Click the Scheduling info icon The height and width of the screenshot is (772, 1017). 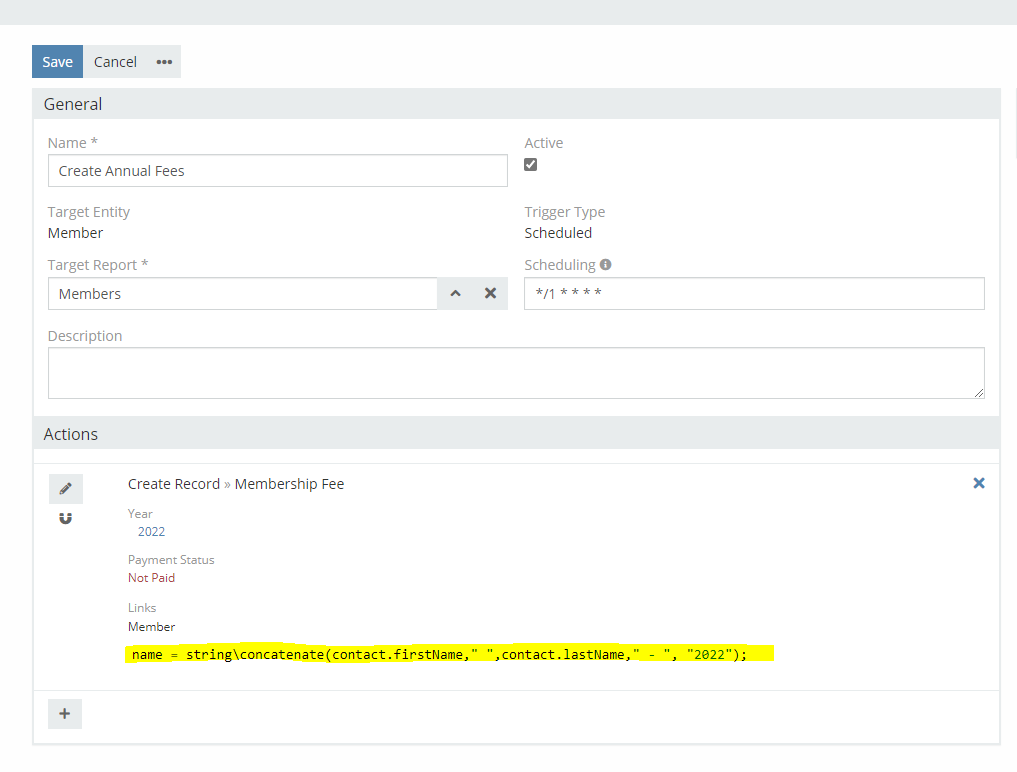click(x=605, y=265)
